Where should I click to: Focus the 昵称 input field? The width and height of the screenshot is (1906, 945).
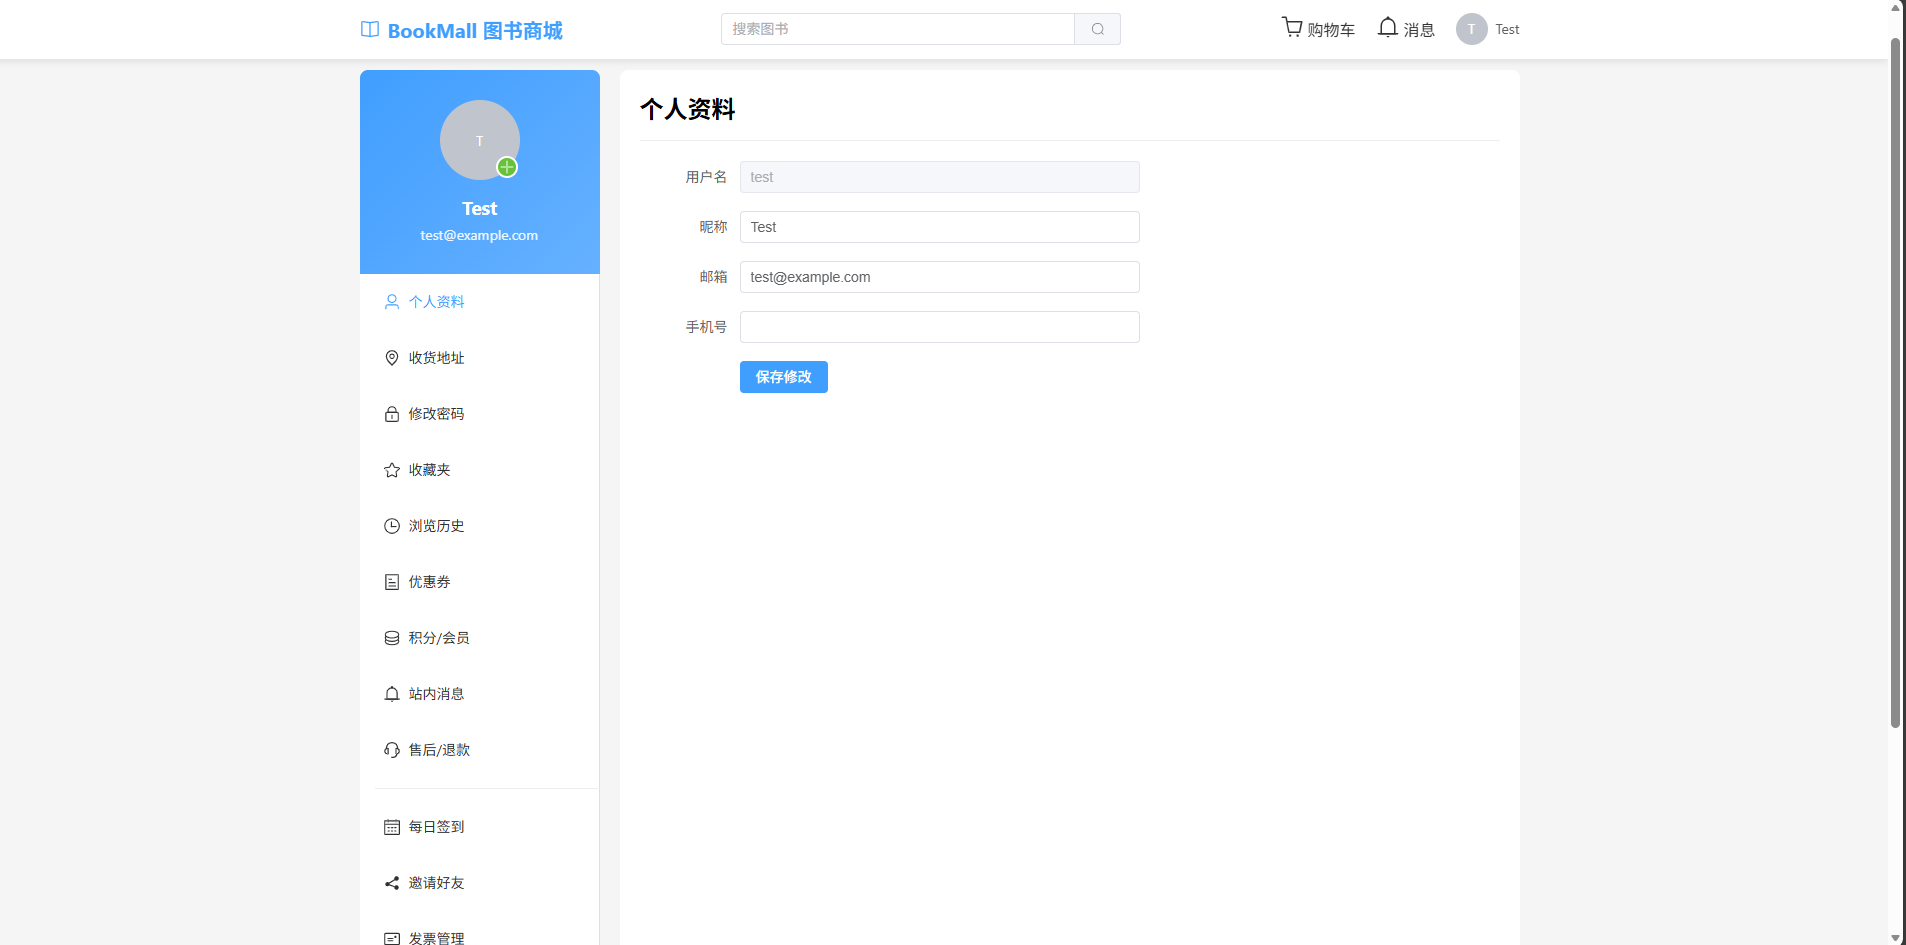click(x=940, y=227)
